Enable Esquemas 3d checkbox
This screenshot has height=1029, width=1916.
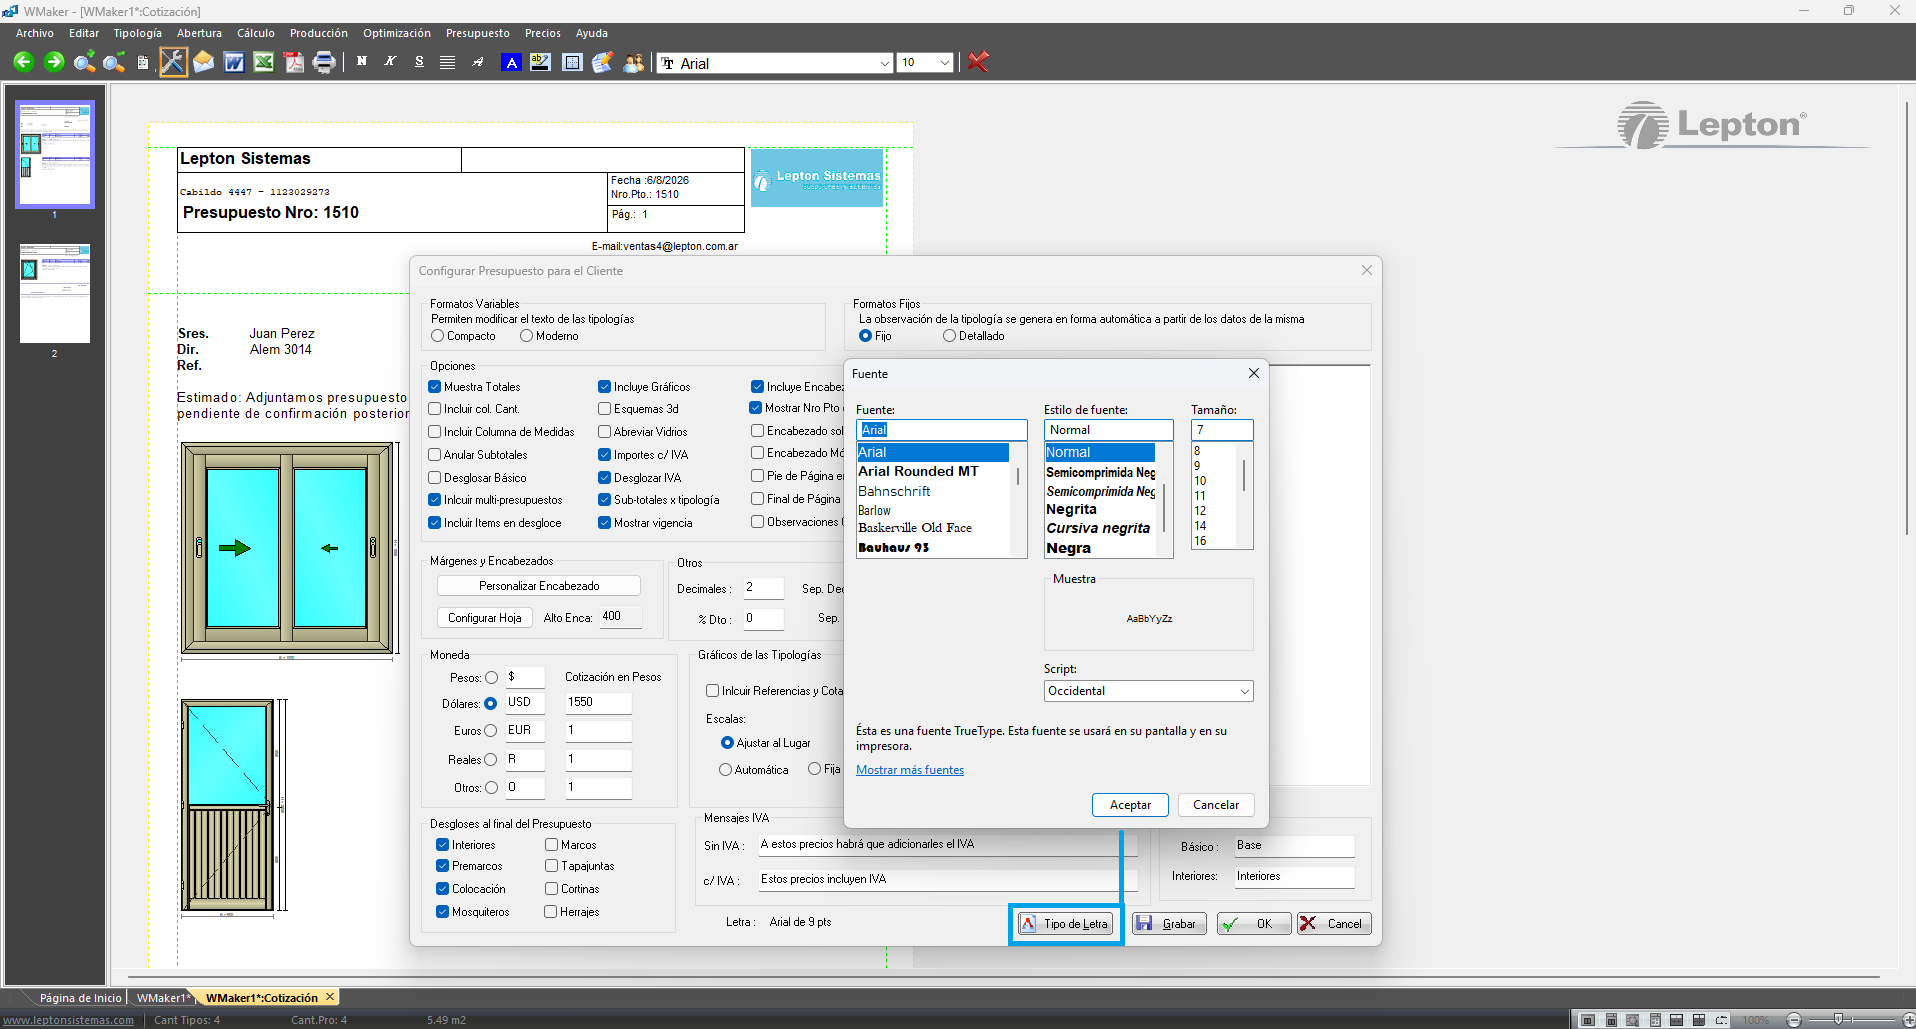click(x=605, y=409)
